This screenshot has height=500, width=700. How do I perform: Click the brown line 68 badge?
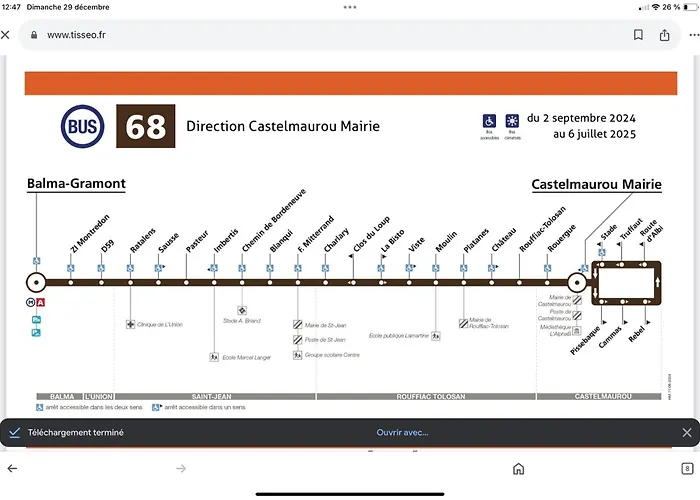tap(144, 127)
